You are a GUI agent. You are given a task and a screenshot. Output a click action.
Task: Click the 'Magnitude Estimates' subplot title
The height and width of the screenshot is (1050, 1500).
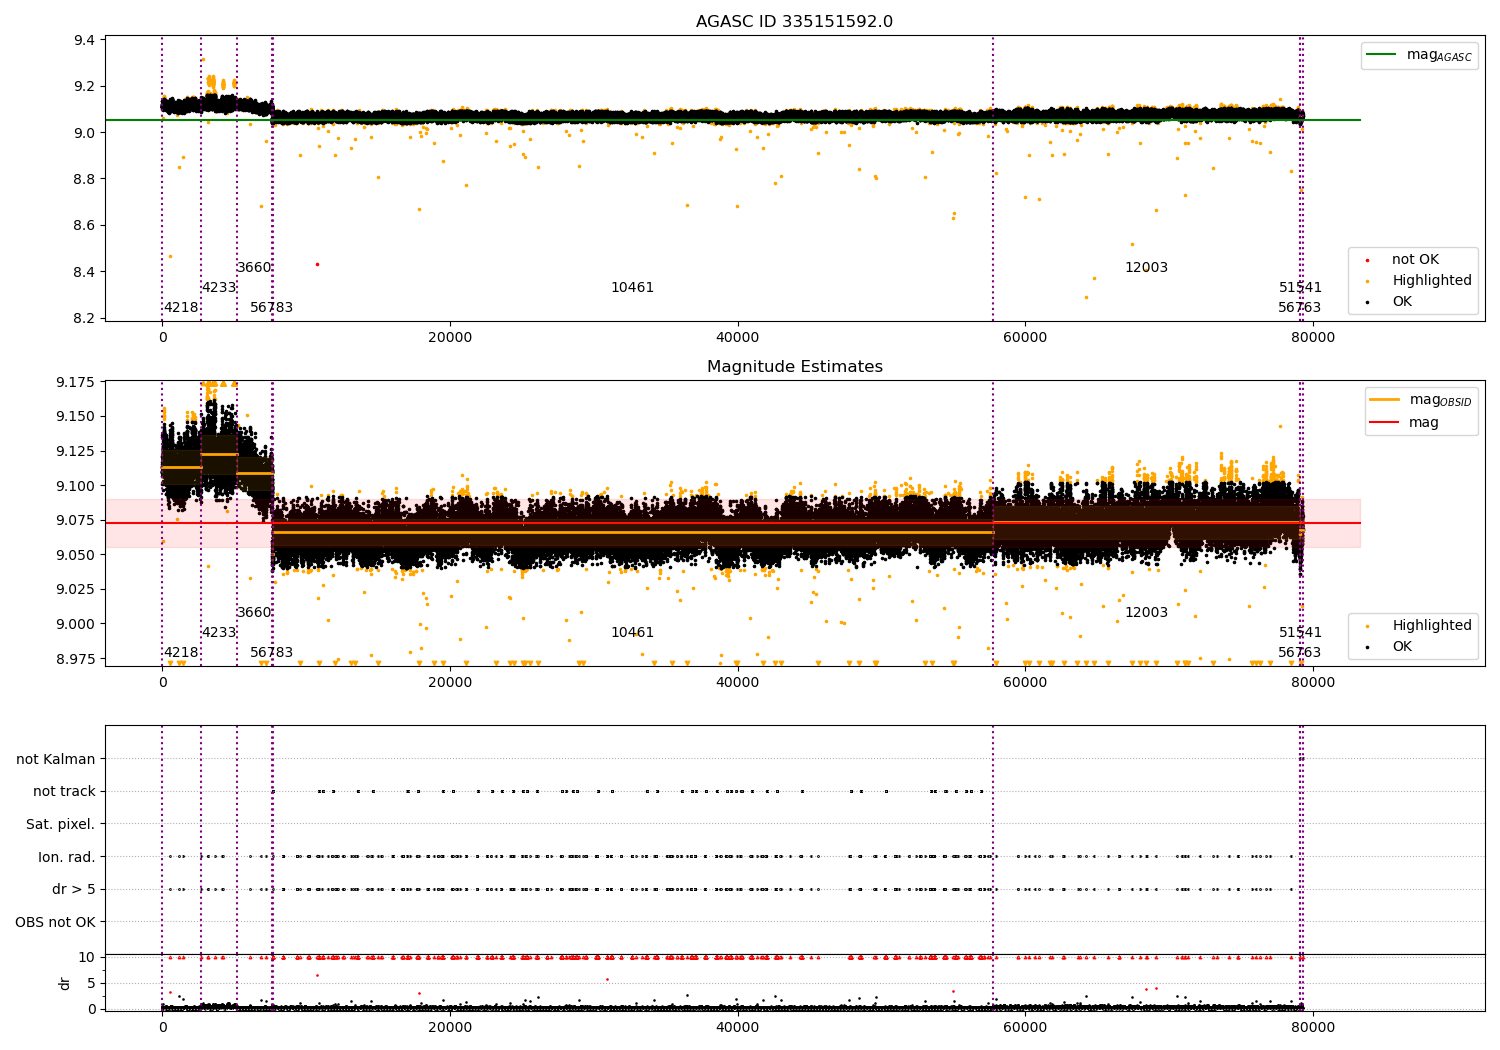pyautogui.click(x=794, y=367)
